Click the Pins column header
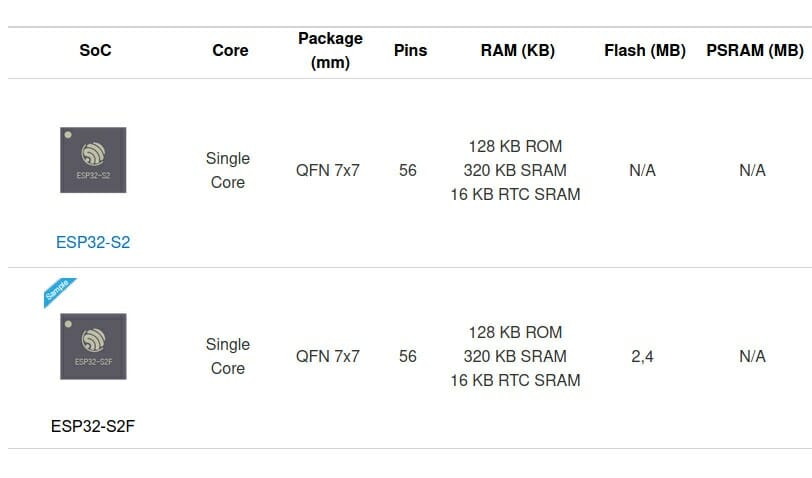The width and height of the screenshot is (812, 478). click(411, 50)
